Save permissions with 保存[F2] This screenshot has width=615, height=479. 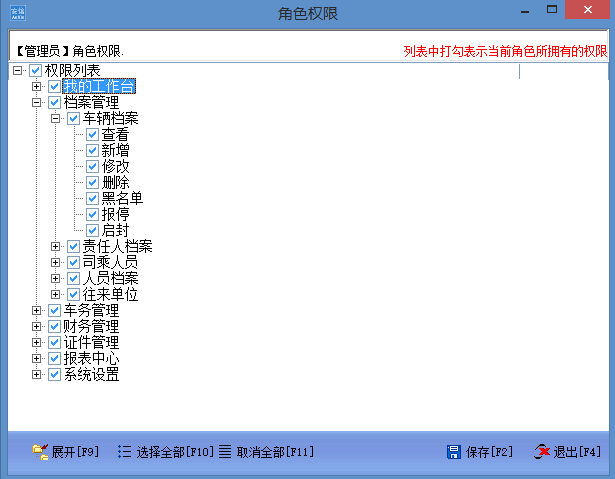[x=489, y=452]
